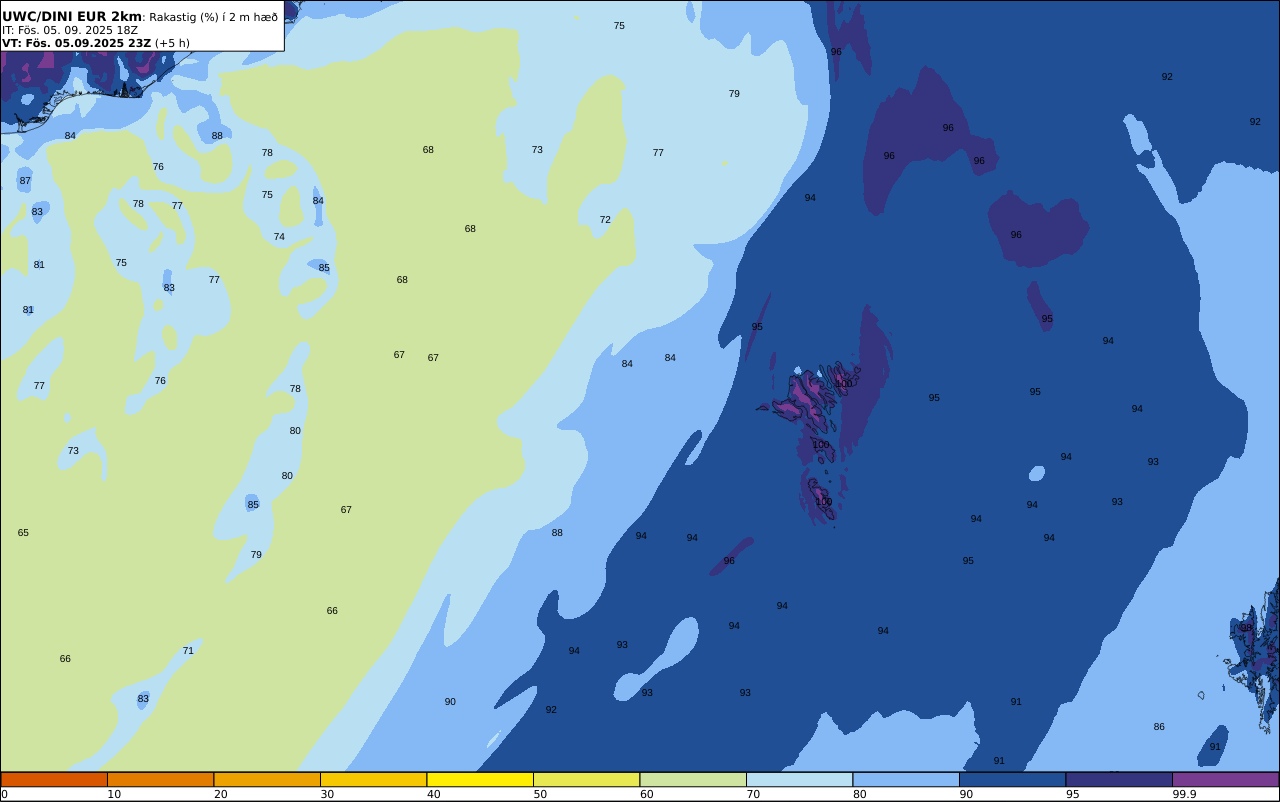Select the 10–20 orange legend swatch
Image resolution: width=1280 pixels, height=802 pixels.
tap(160, 779)
